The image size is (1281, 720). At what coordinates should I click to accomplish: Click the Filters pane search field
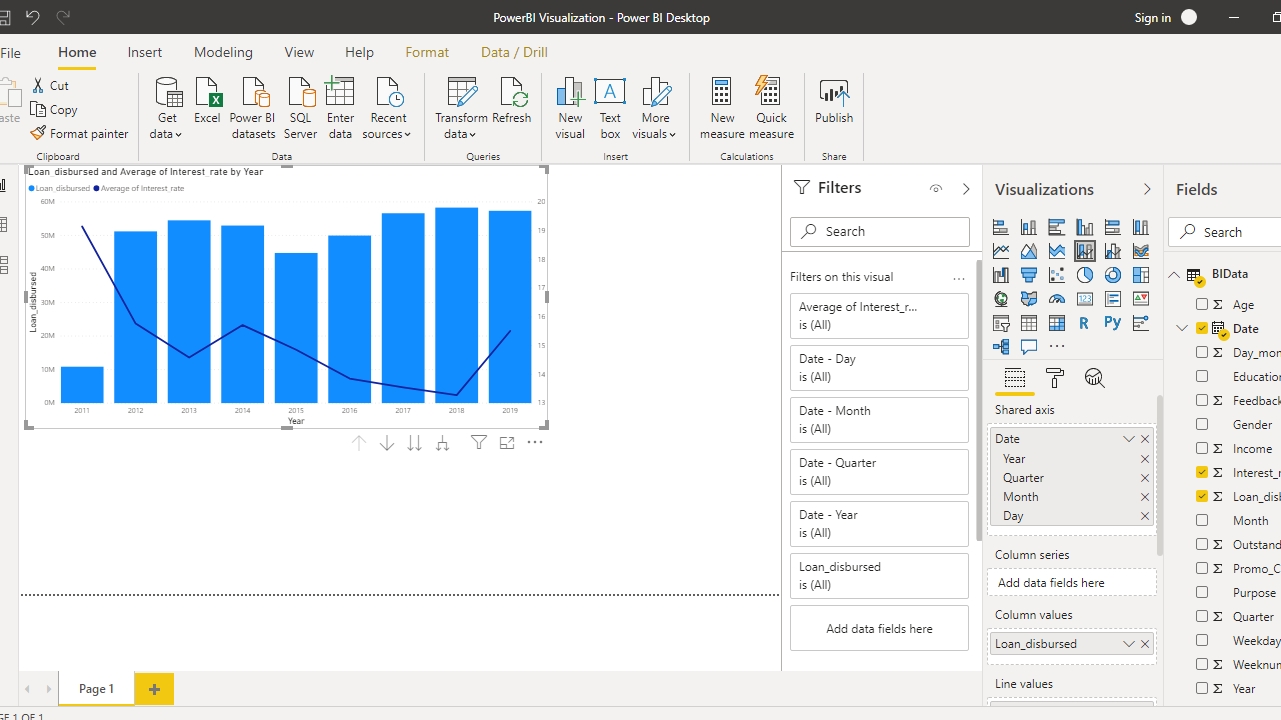pyautogui.click(x=880, y=231)
